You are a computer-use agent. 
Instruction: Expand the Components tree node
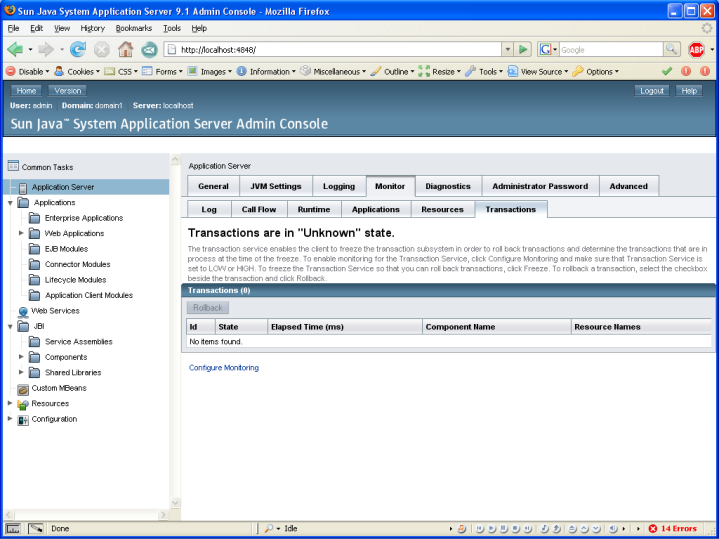pyautogui.click(x=21, y=357)
